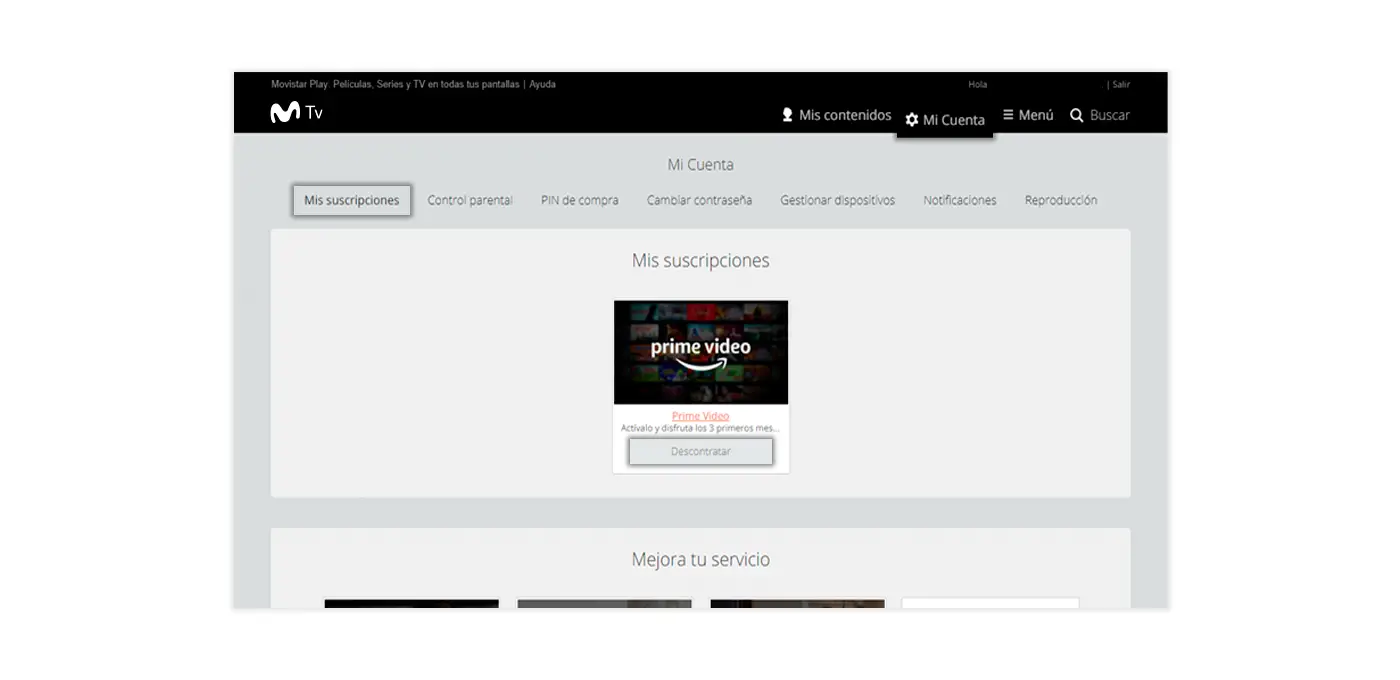Click the Mi Cuenta page title

[x=701, y=165]
